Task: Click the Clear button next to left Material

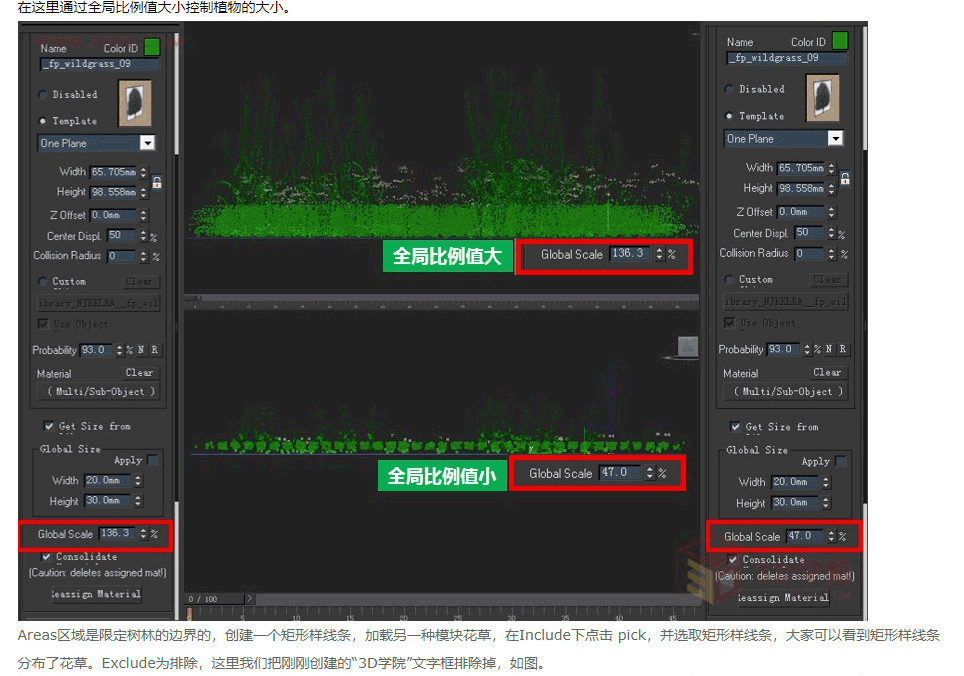Action: [140, 372]
